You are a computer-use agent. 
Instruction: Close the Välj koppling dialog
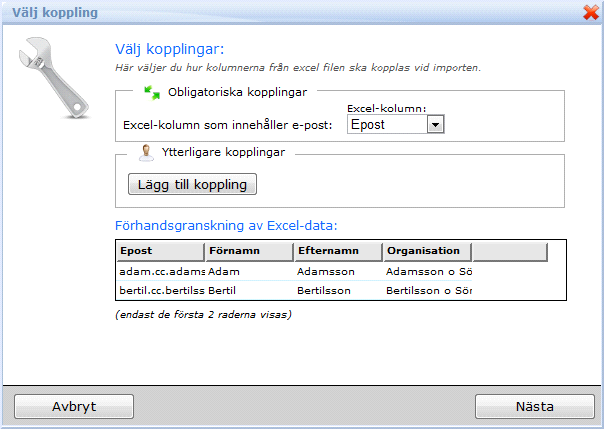coord(590,12)
